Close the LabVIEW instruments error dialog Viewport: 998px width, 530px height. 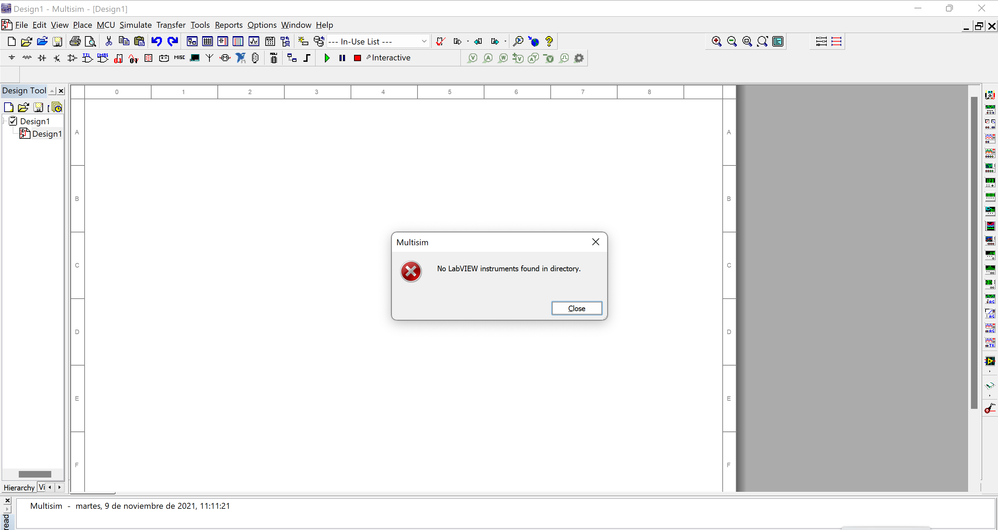[576, 308]
